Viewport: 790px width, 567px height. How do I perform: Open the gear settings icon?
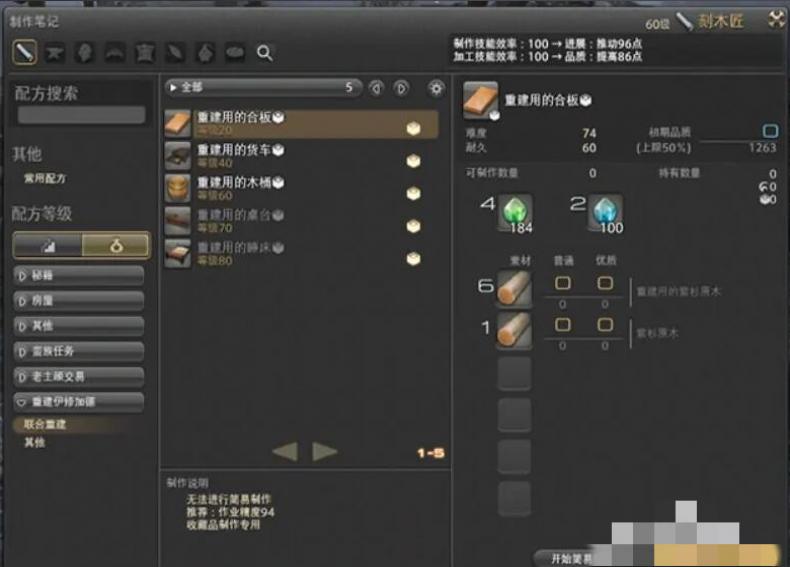click(x=436, y=88)
